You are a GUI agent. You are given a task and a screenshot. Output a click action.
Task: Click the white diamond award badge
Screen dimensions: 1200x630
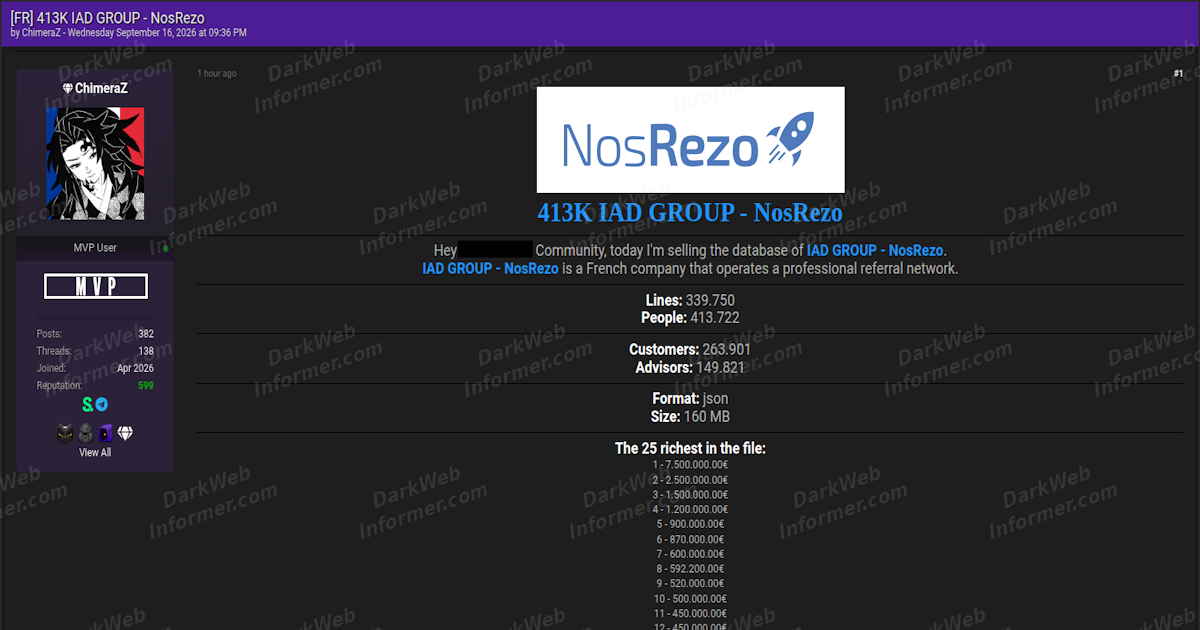tap(125, 433)
